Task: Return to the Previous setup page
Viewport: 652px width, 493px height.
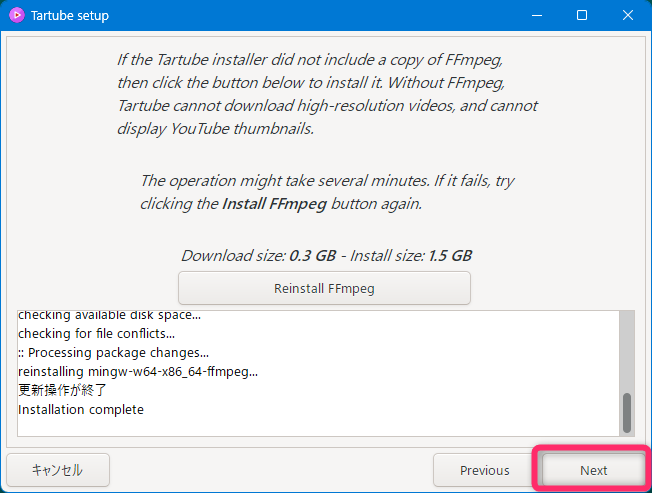Action: 484,470
